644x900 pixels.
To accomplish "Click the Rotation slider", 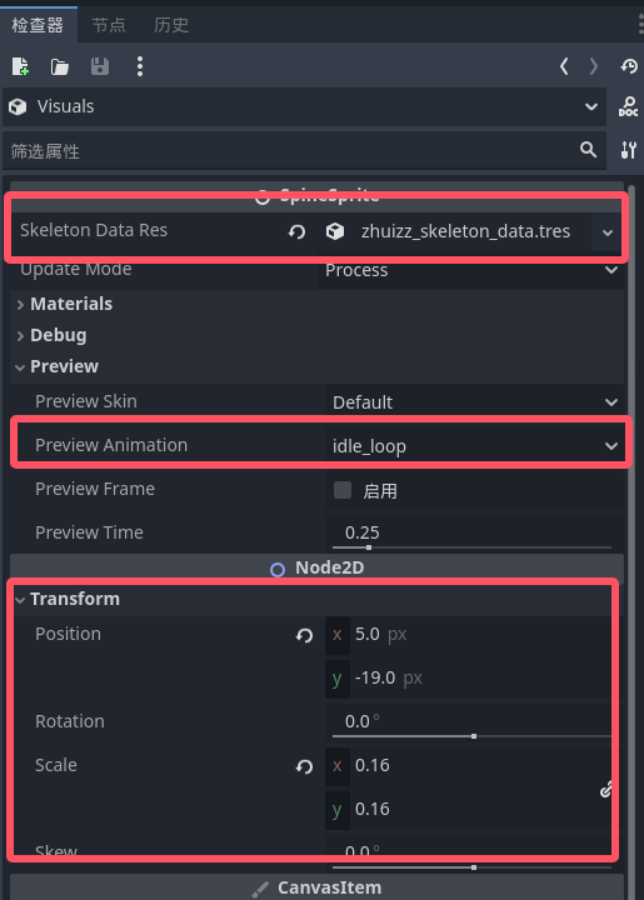I will (472, 736).
